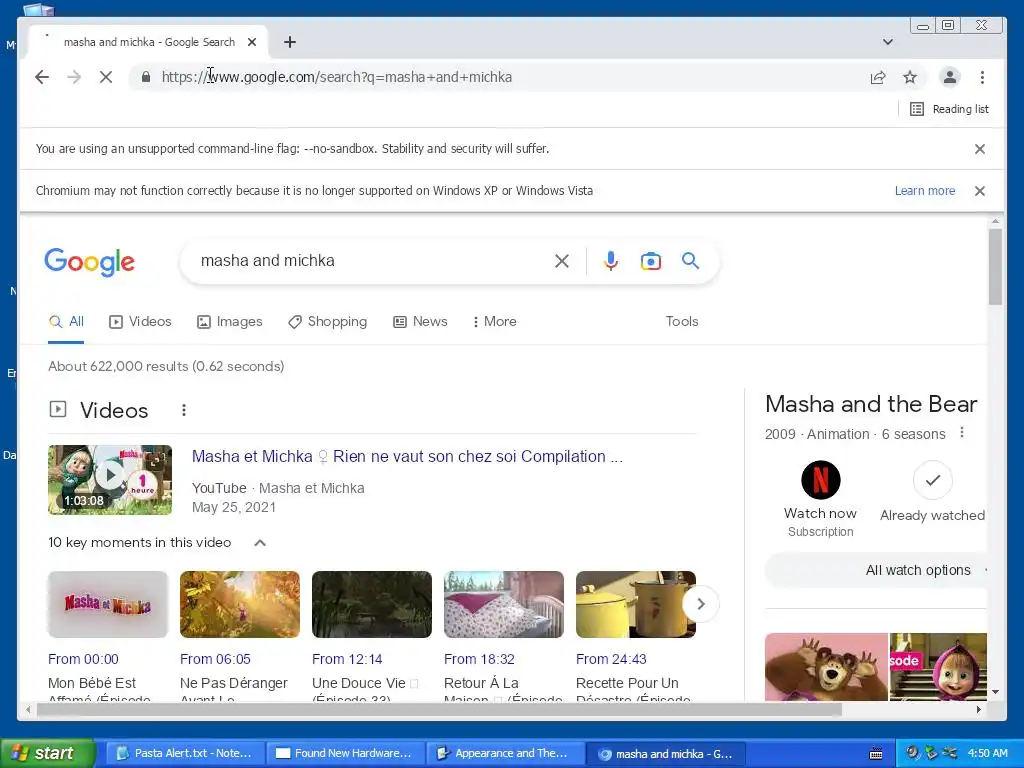Screen dimensions: 1024x768
Task: Open the Learn more link
Action: pos(925,191)
